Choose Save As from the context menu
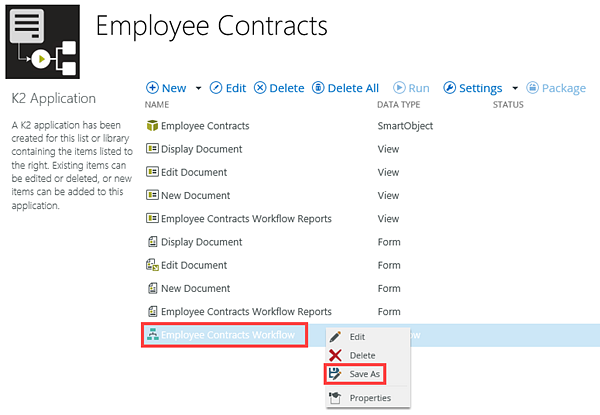The height and width of the screenshot is (415, 600). pyautogui.click(x=364, y=374)
